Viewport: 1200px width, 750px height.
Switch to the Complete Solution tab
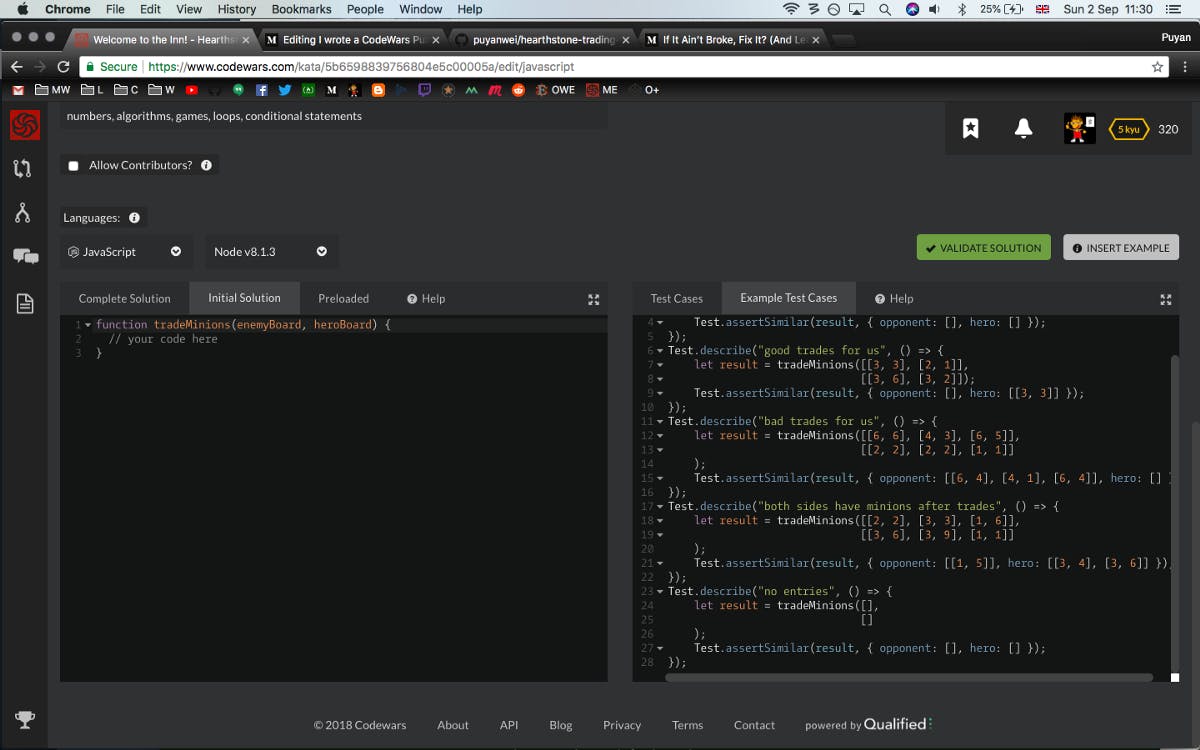point(124,299)
